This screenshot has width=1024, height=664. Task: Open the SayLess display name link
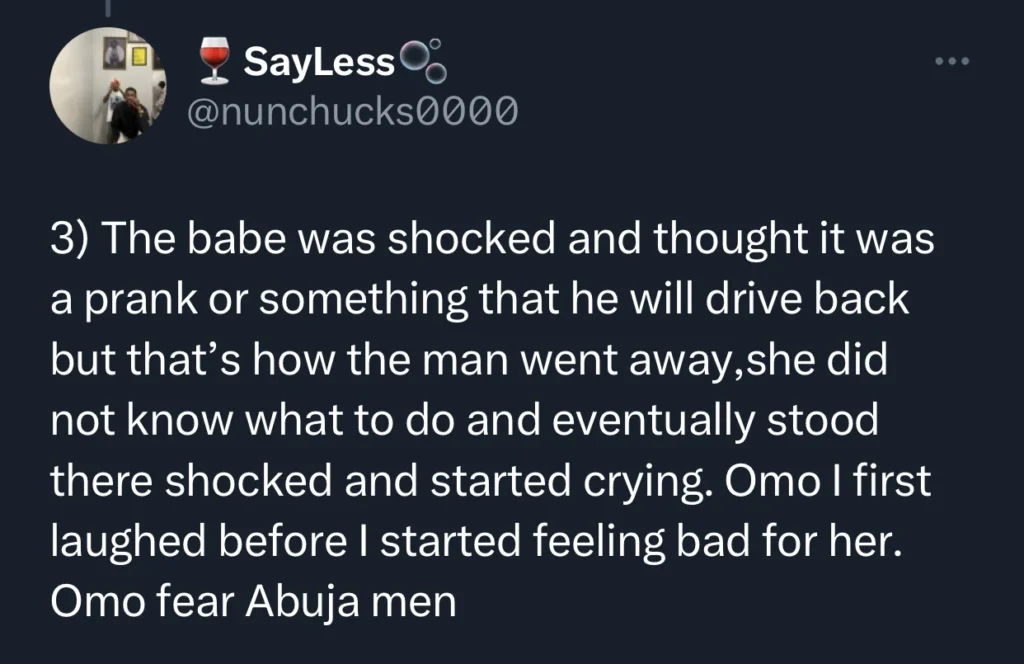tap(318, 58)
